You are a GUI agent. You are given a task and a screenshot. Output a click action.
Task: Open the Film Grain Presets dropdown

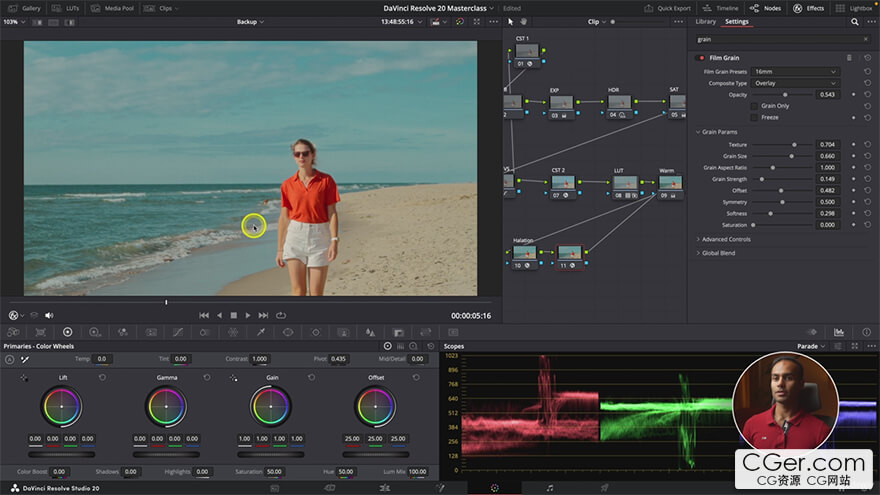[x=795, y=72]
